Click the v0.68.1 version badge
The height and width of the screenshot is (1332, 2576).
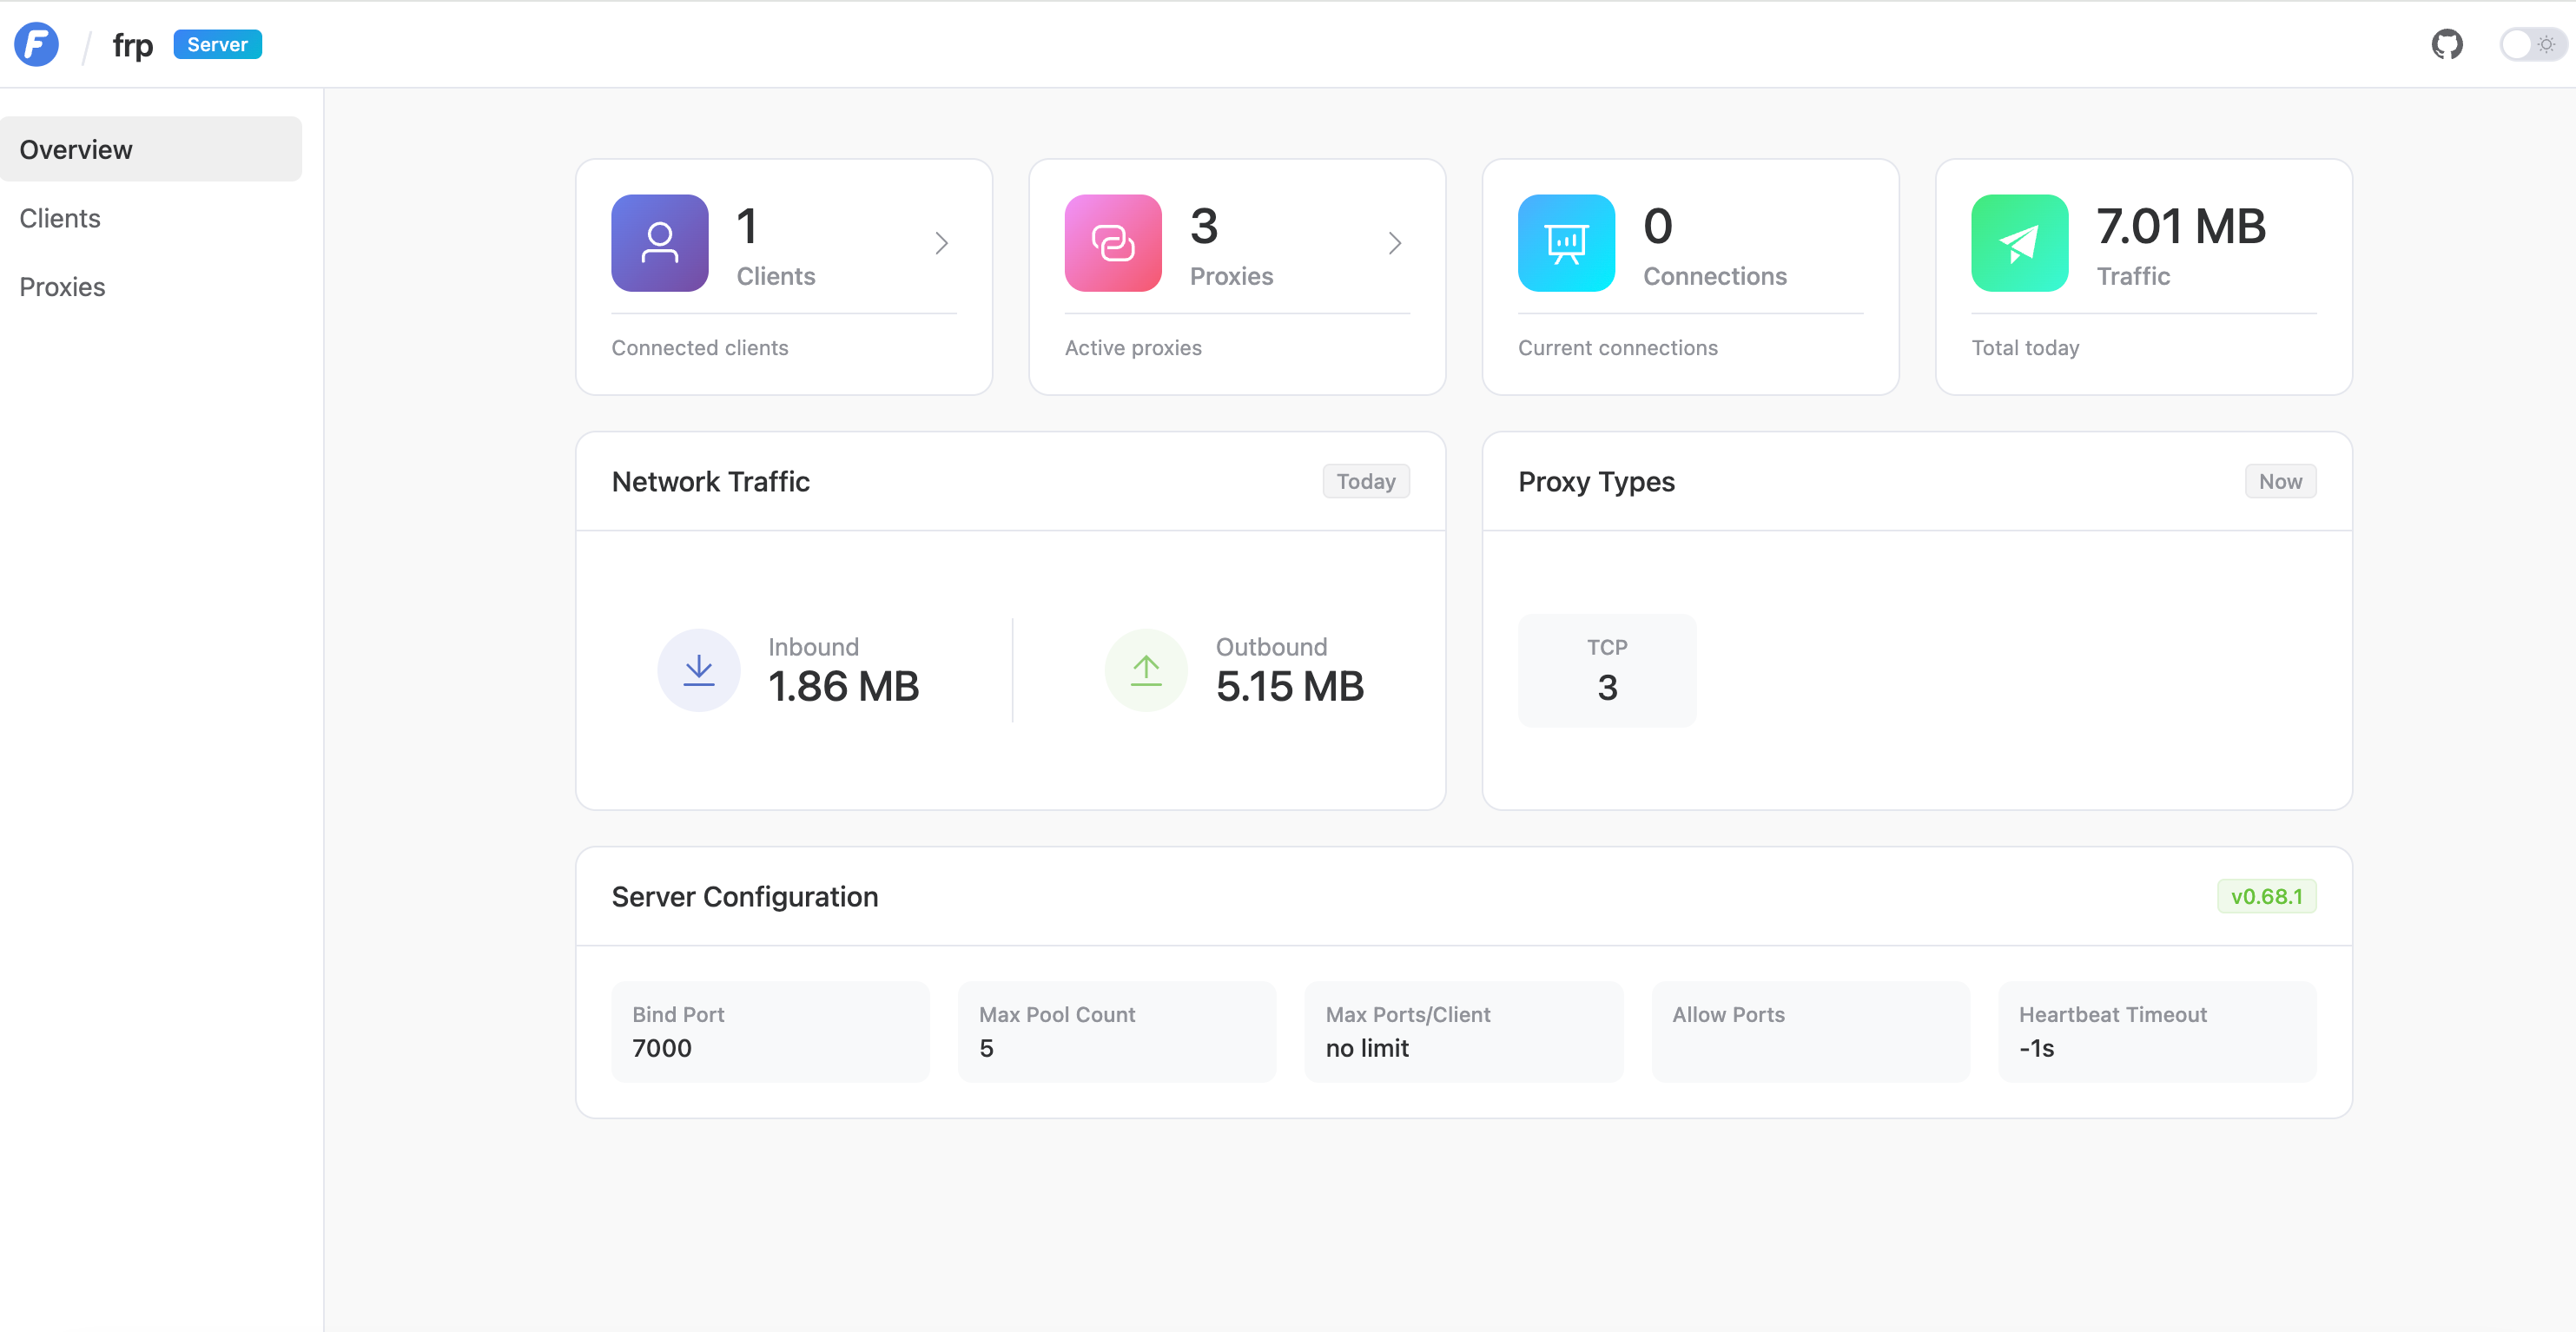2266,896
